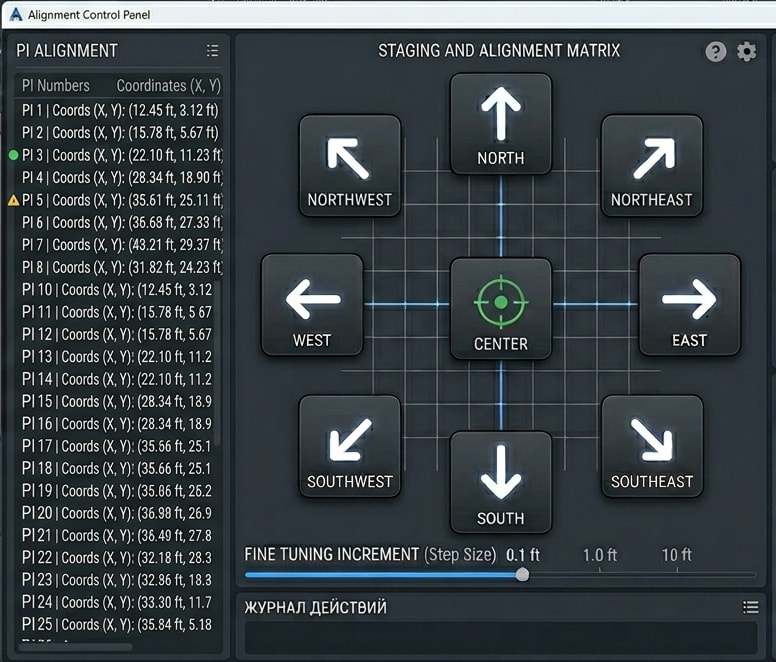Nudge alignment toward Northwest

349,166
